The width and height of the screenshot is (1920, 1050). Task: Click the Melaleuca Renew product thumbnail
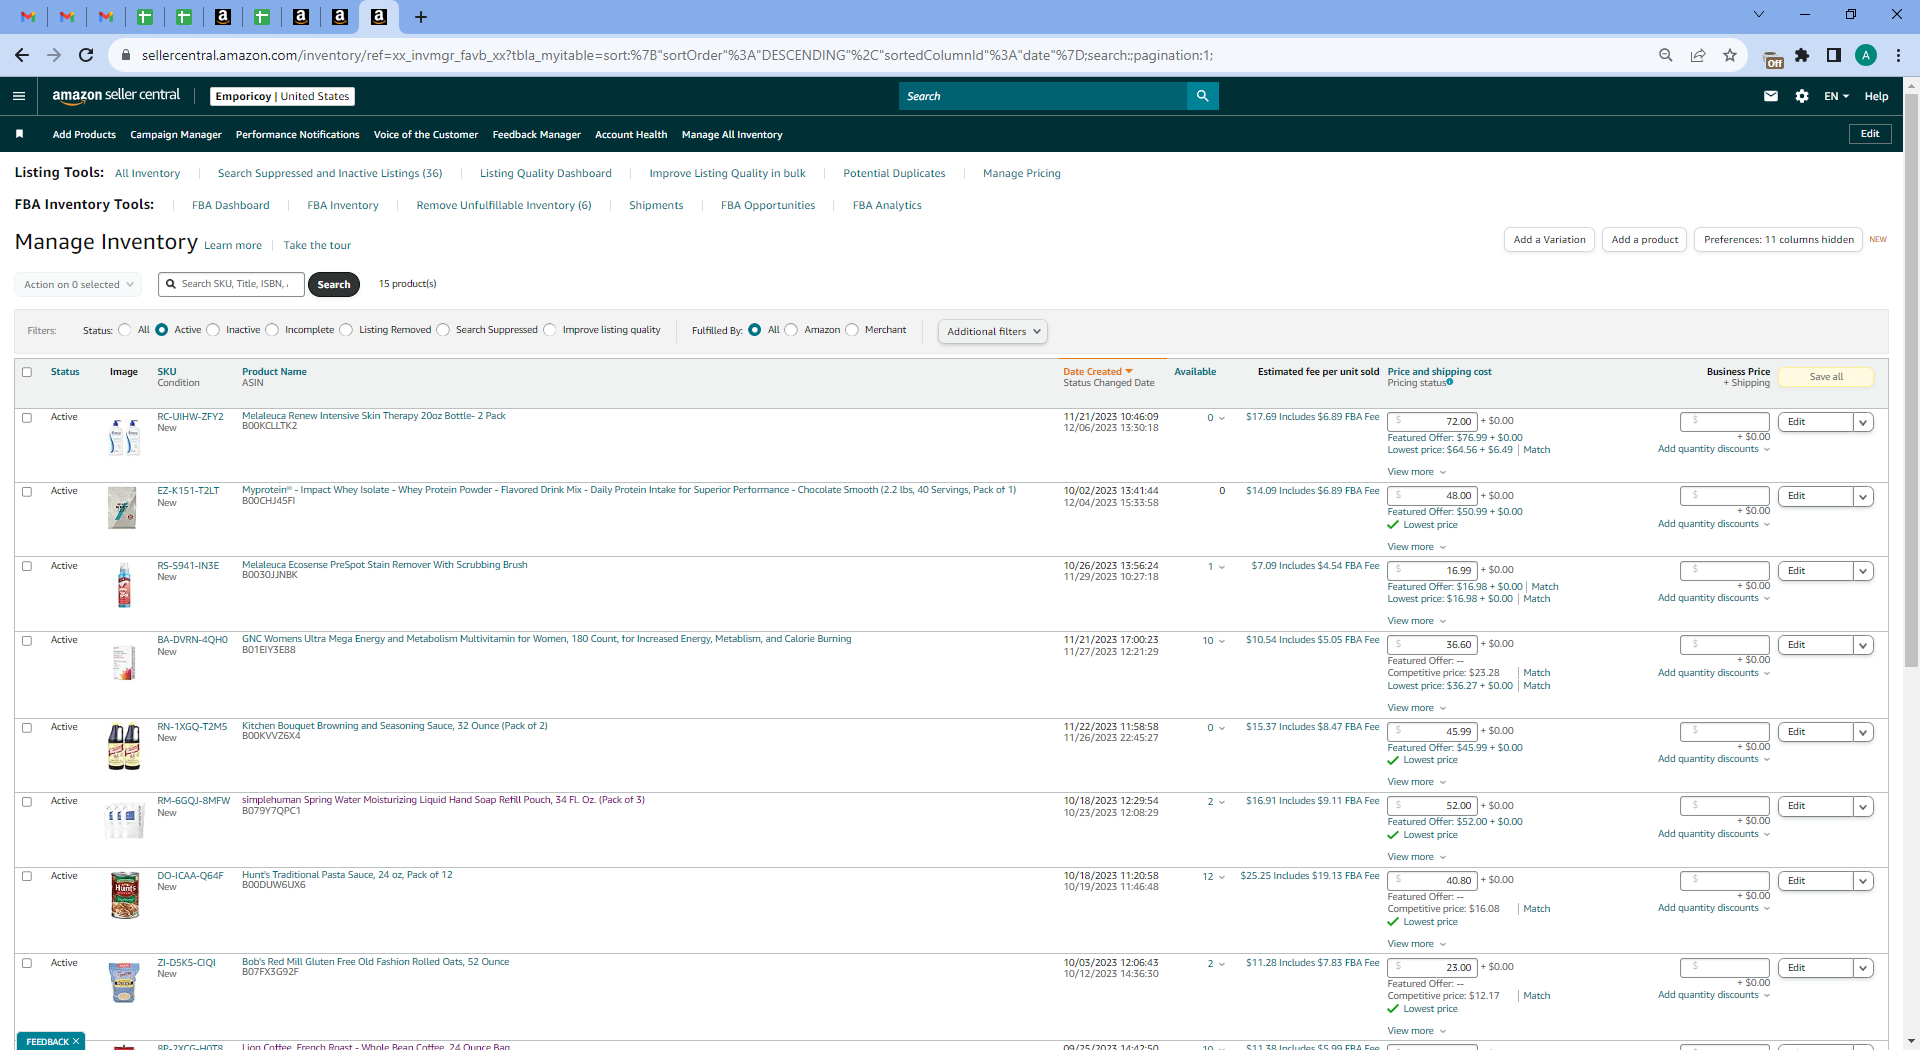click(124, 437)
